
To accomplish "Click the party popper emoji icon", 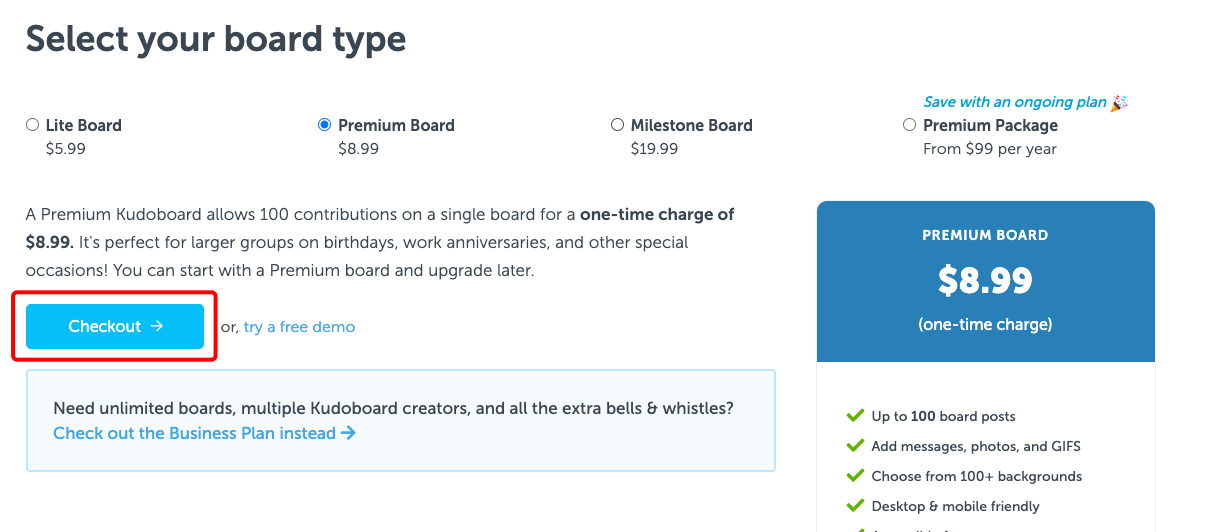I will point(1119,102).
